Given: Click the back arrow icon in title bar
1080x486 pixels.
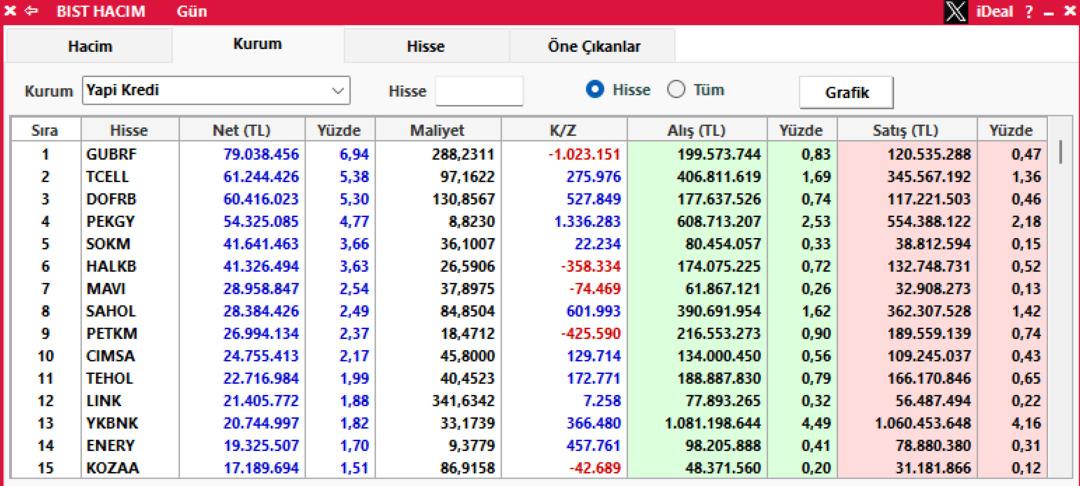Looking at the screenshot, I should point(30,12).
